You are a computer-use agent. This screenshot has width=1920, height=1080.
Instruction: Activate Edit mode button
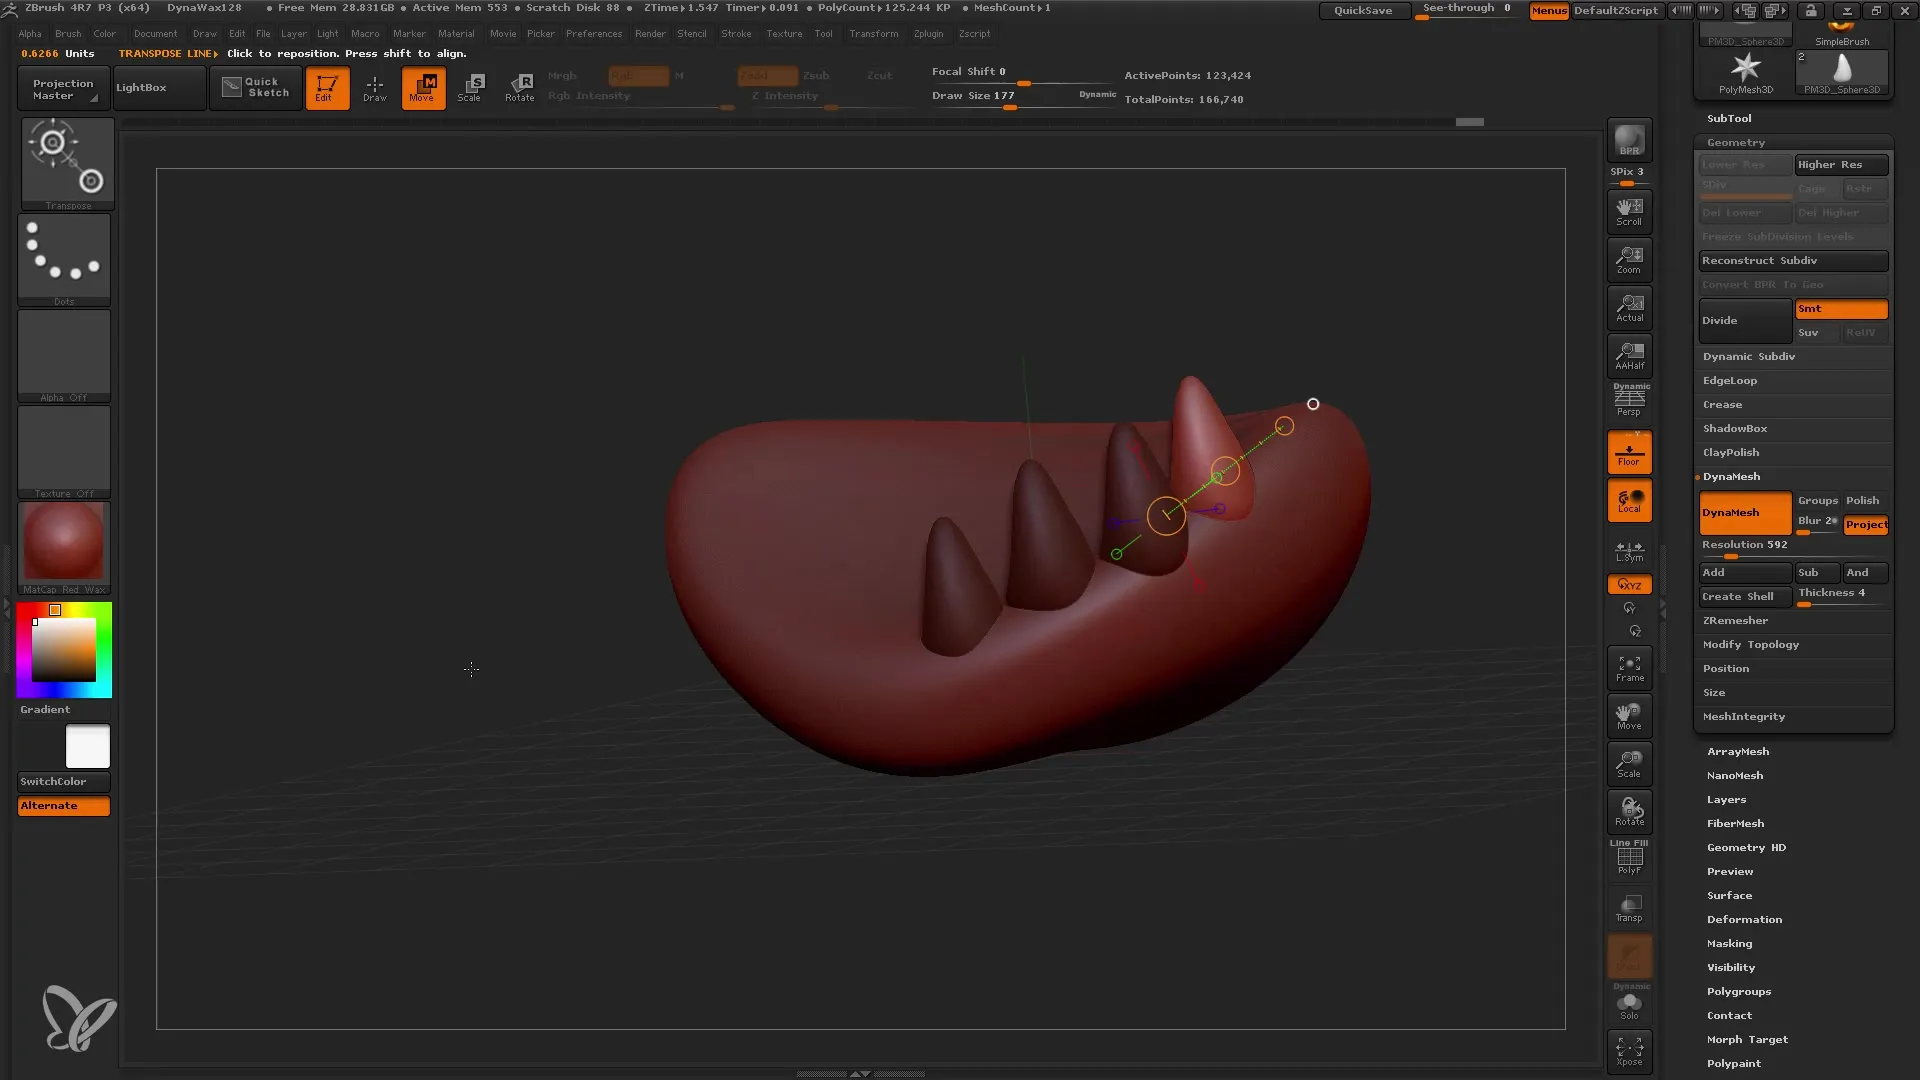click(327, 88)
